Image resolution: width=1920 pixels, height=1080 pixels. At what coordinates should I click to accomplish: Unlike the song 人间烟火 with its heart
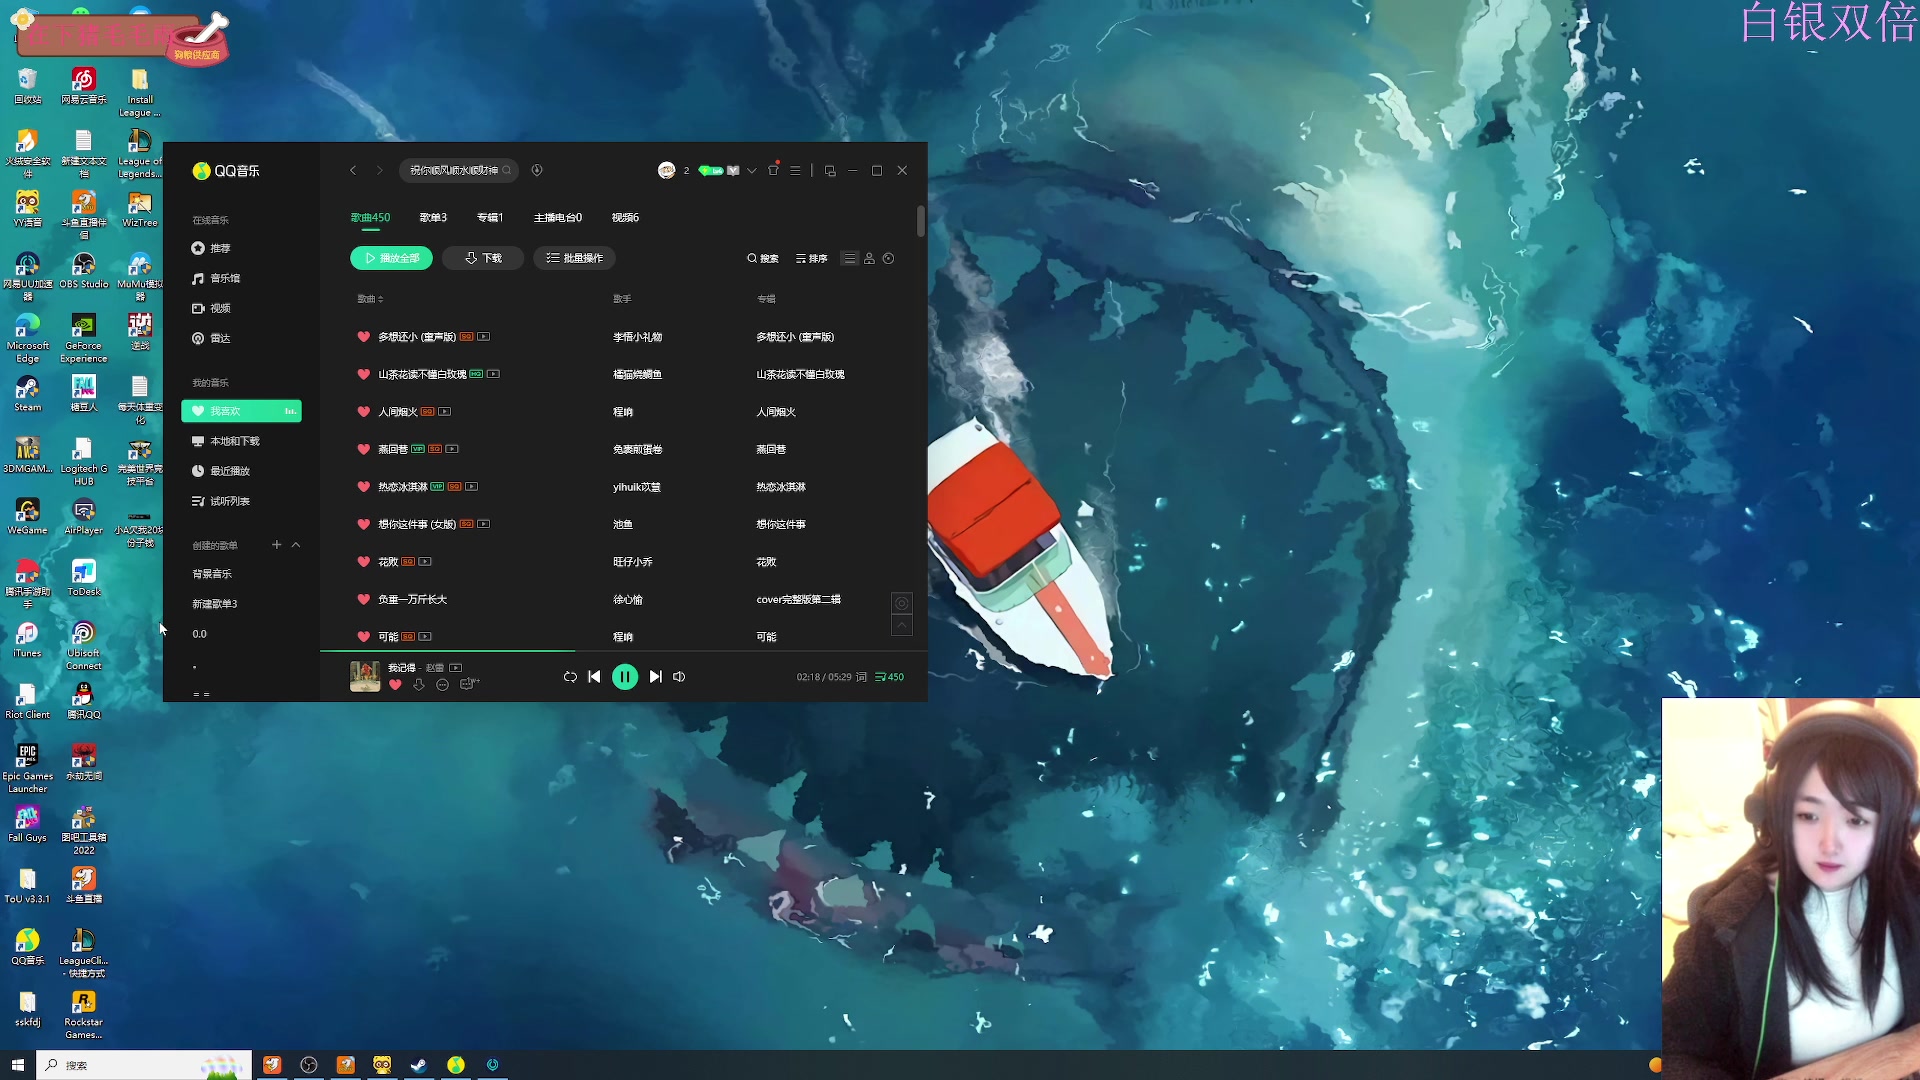[x=364, y=412]
